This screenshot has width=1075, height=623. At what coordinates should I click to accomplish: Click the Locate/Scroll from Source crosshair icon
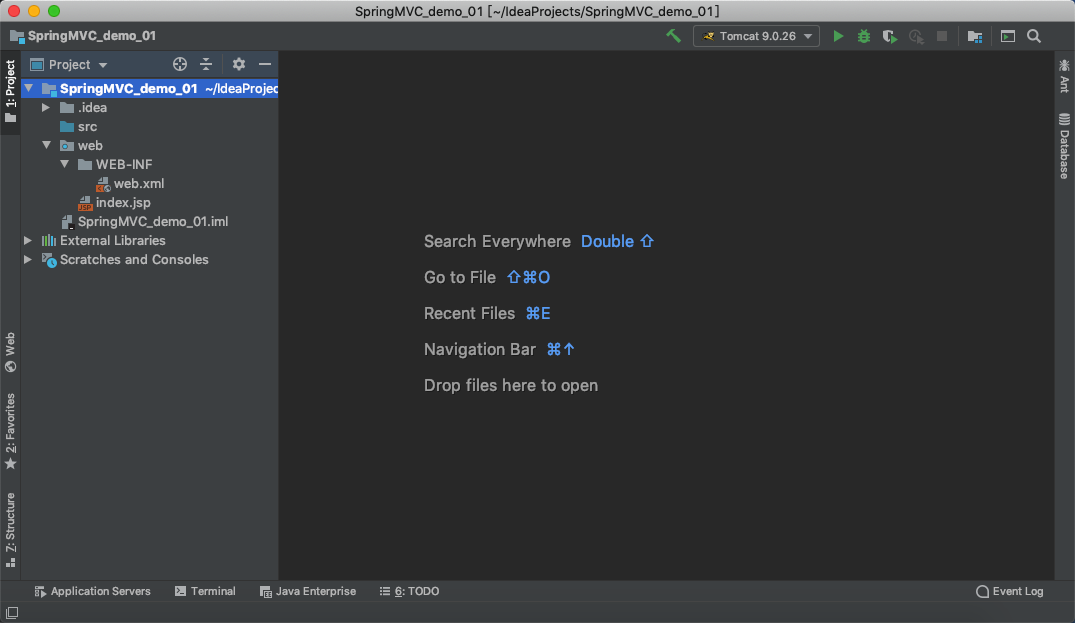pyautogui.click(x=180, y=64)
